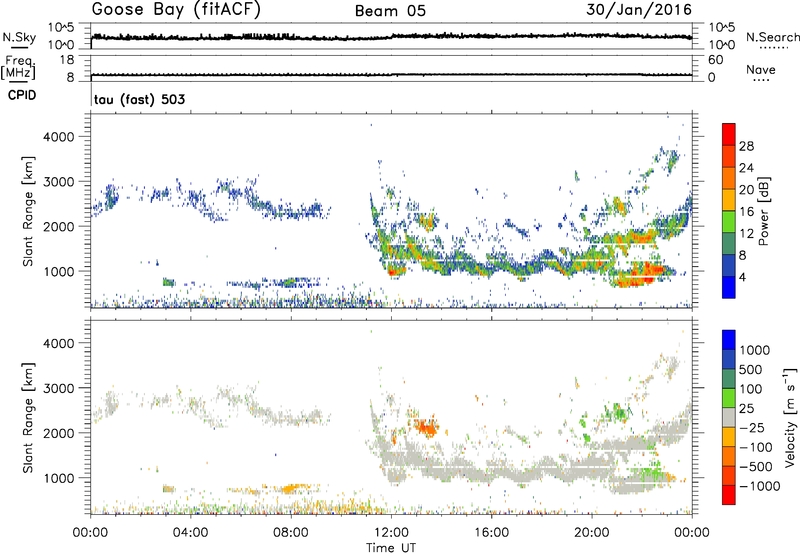Click the '12:00' time axis label
This screenshot has width=800, height=554.
click(x=391, y=533)
